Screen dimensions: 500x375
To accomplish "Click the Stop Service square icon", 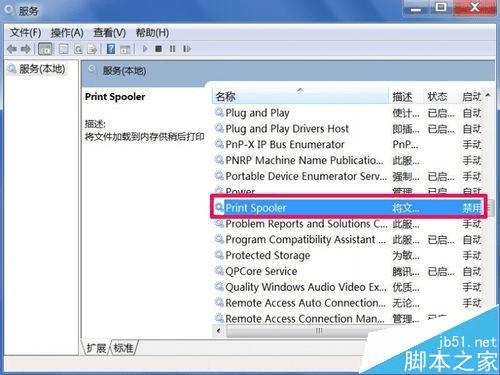I will coord(159,49).
